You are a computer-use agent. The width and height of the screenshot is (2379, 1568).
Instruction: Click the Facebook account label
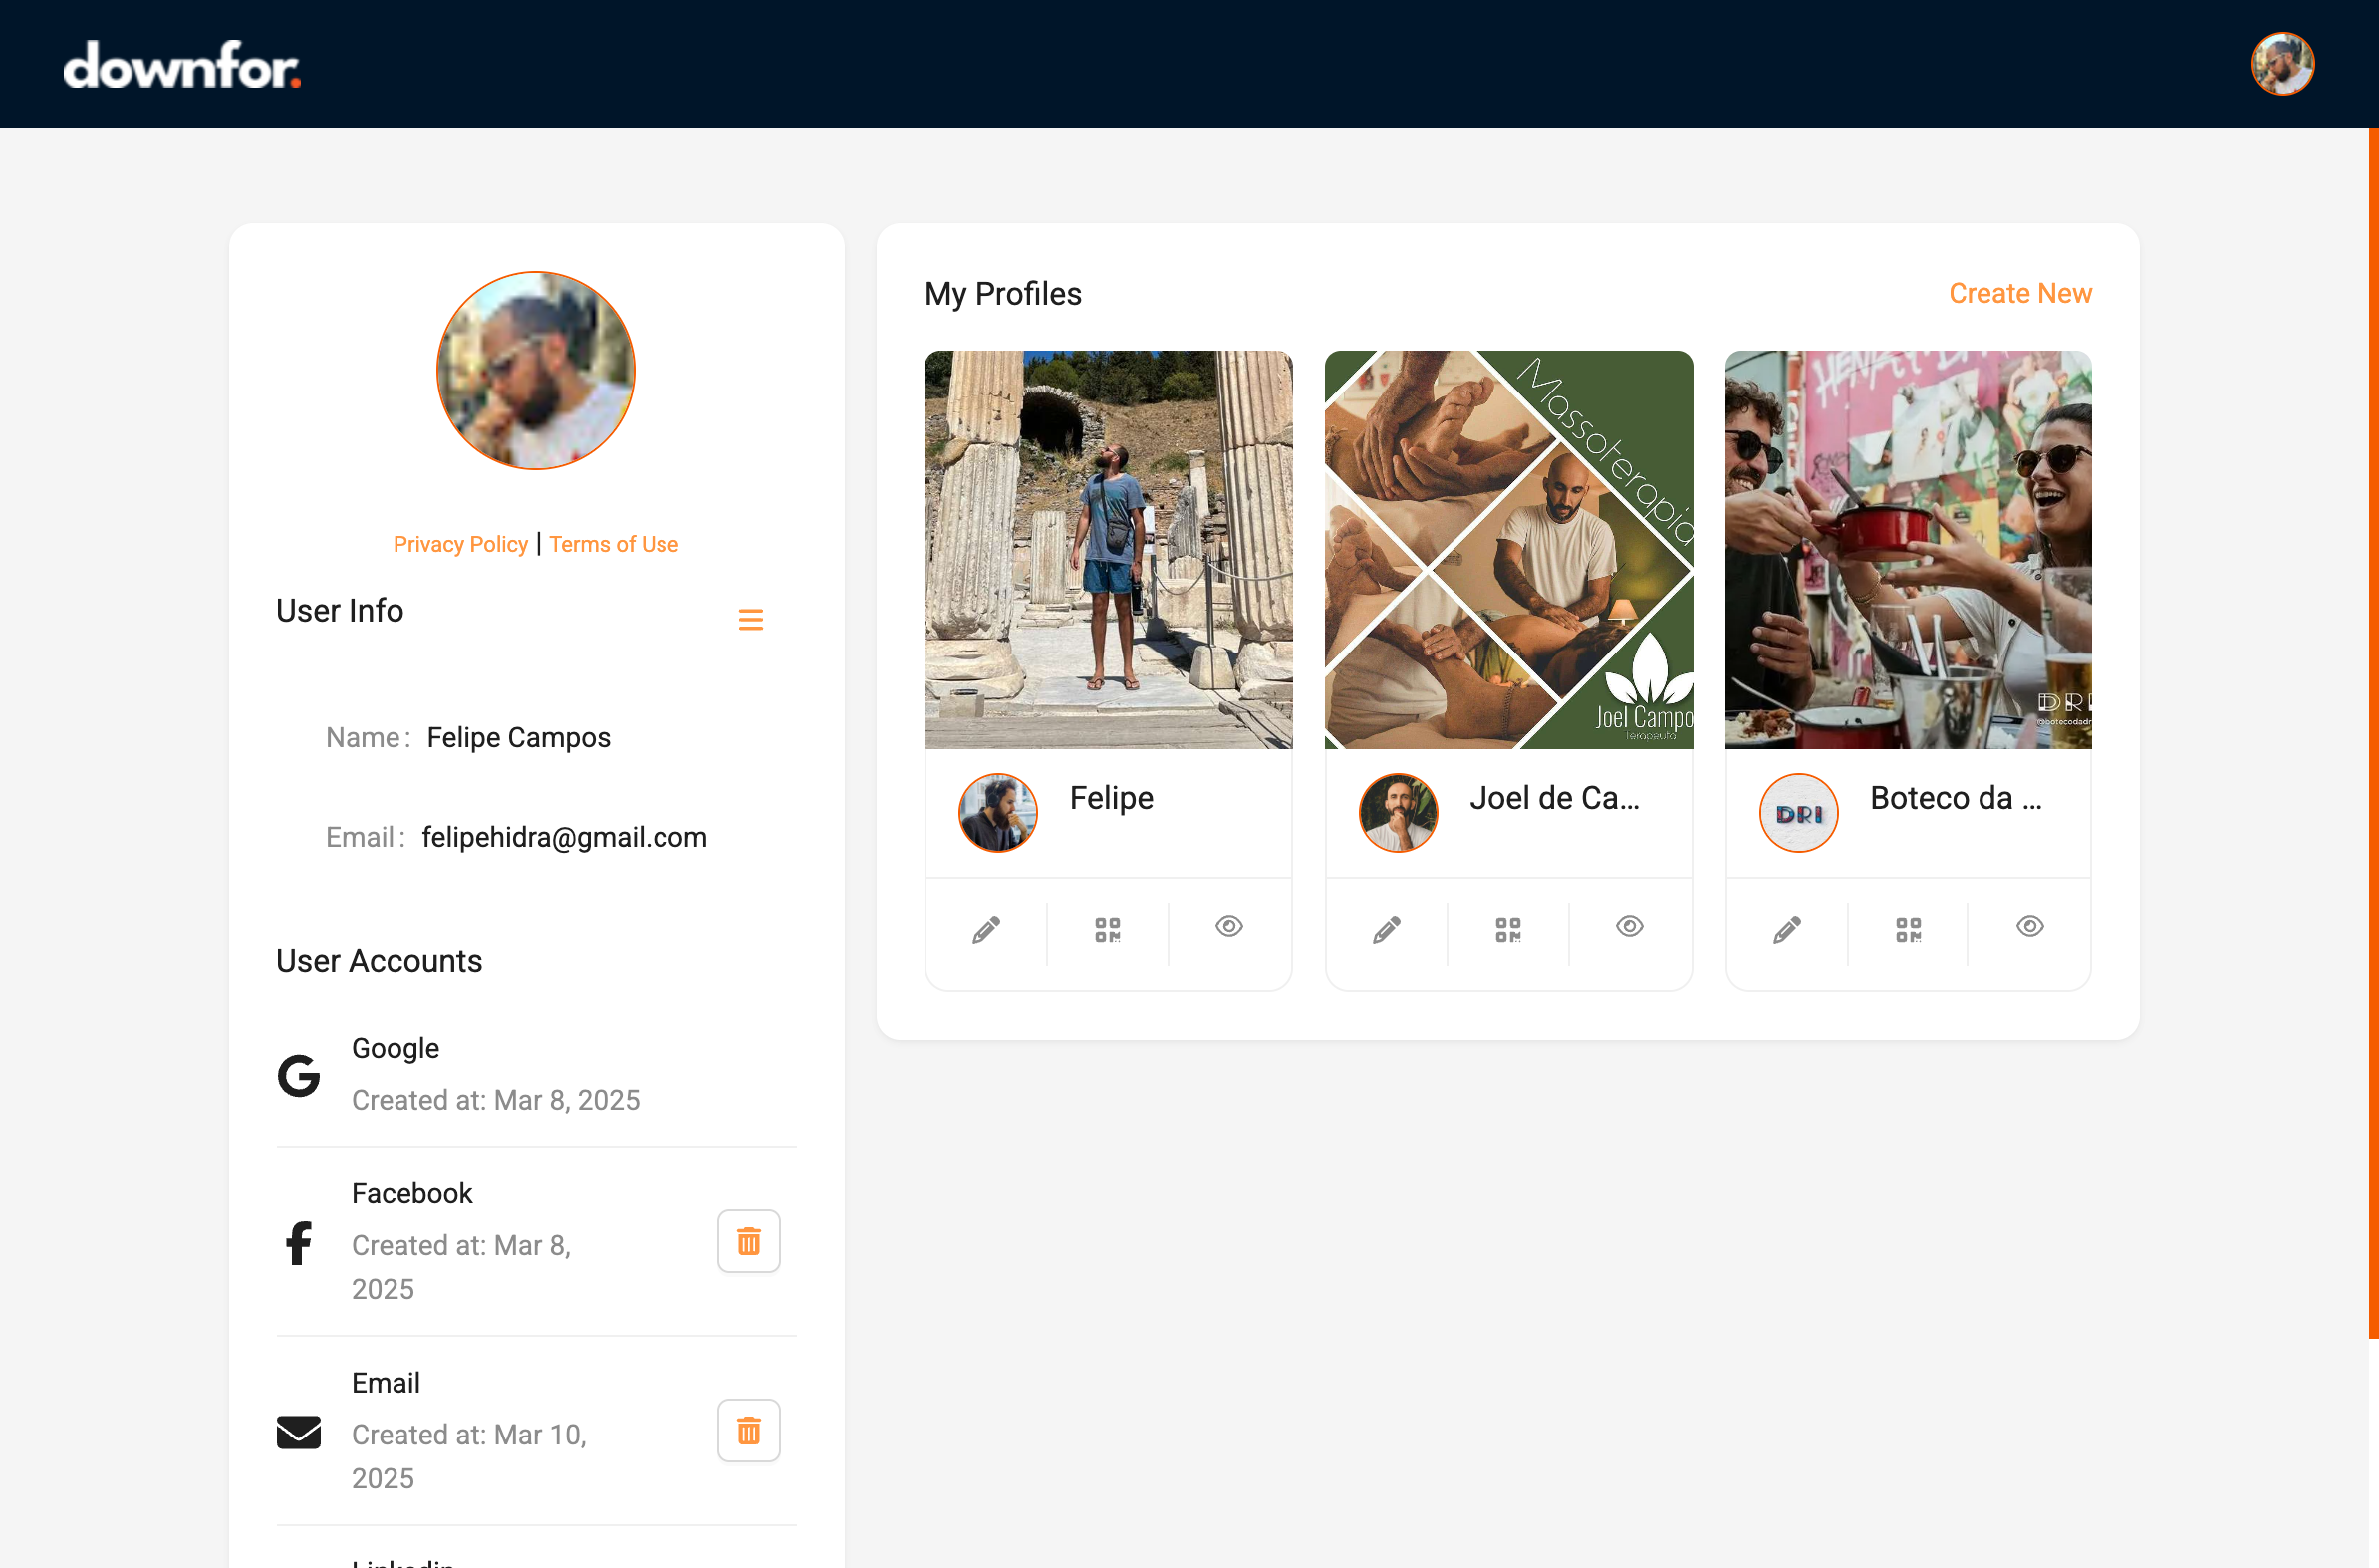tap(412, 1193)
